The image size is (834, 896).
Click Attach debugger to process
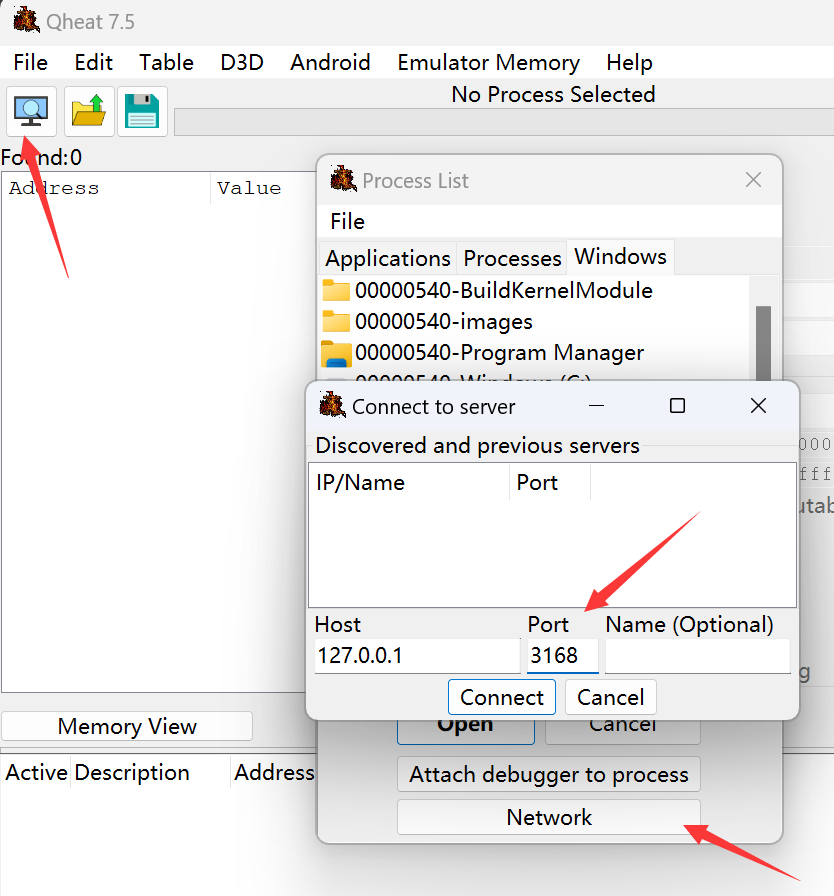click(549, 774)
